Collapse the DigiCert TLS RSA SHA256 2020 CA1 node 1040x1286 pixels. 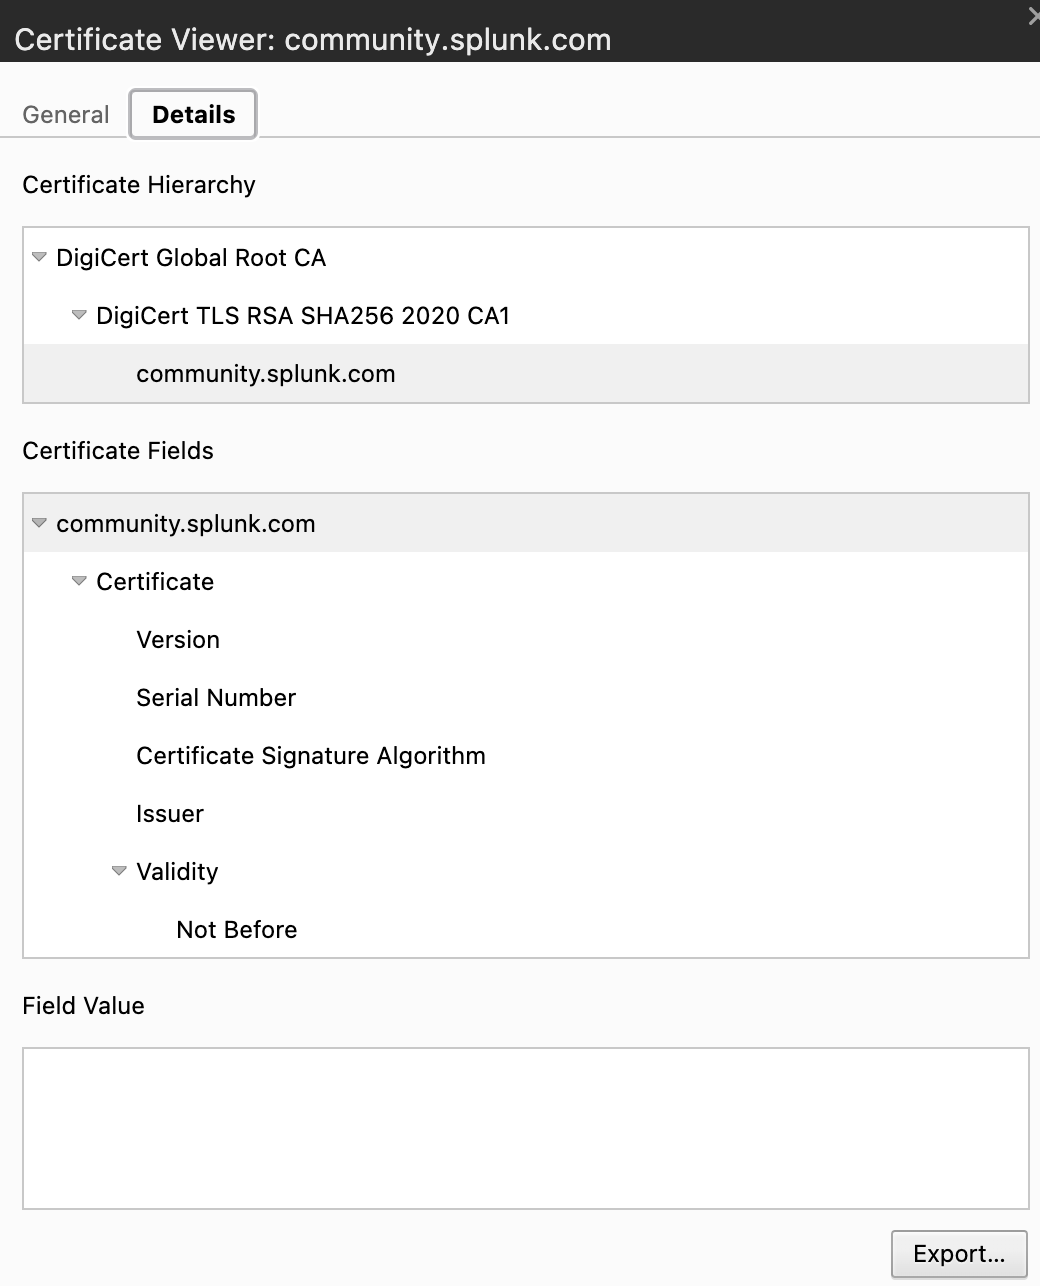coord(77,315)
